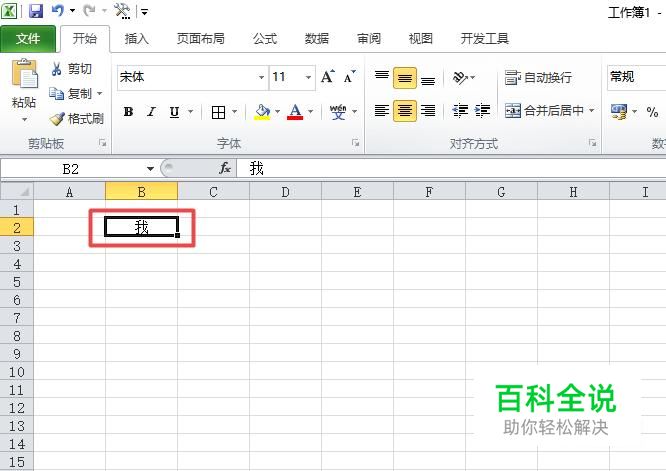
Task: Open the fill color dropdown arrow
Action: pyautogui.click(x=277, y=112)
